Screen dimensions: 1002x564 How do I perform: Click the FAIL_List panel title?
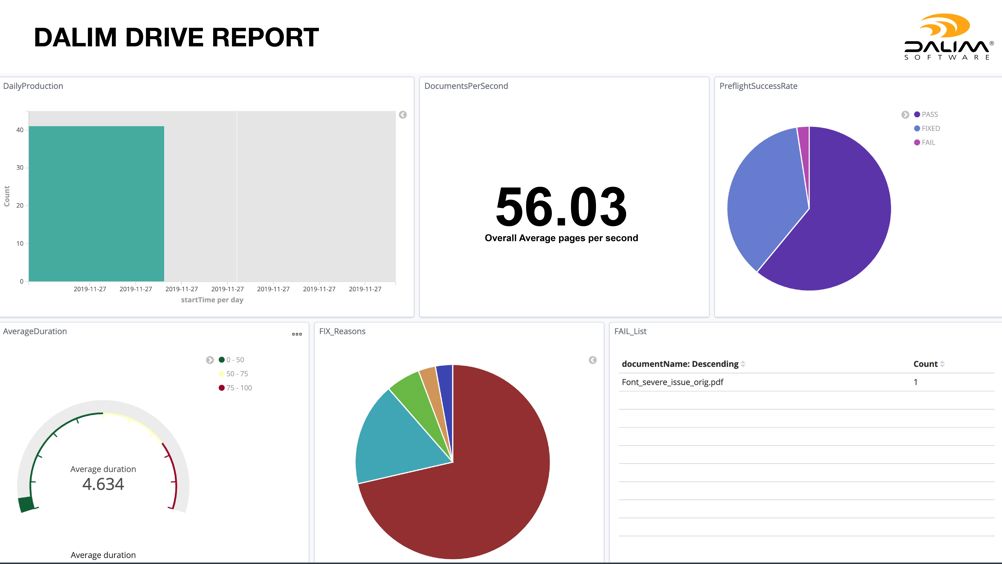click(x=631, y=332)
